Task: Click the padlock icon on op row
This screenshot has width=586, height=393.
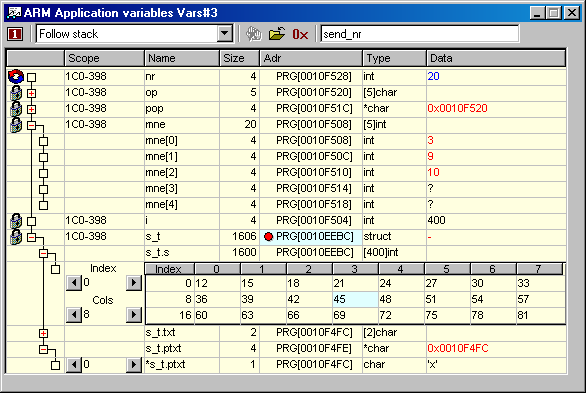Action: point(16,93)
